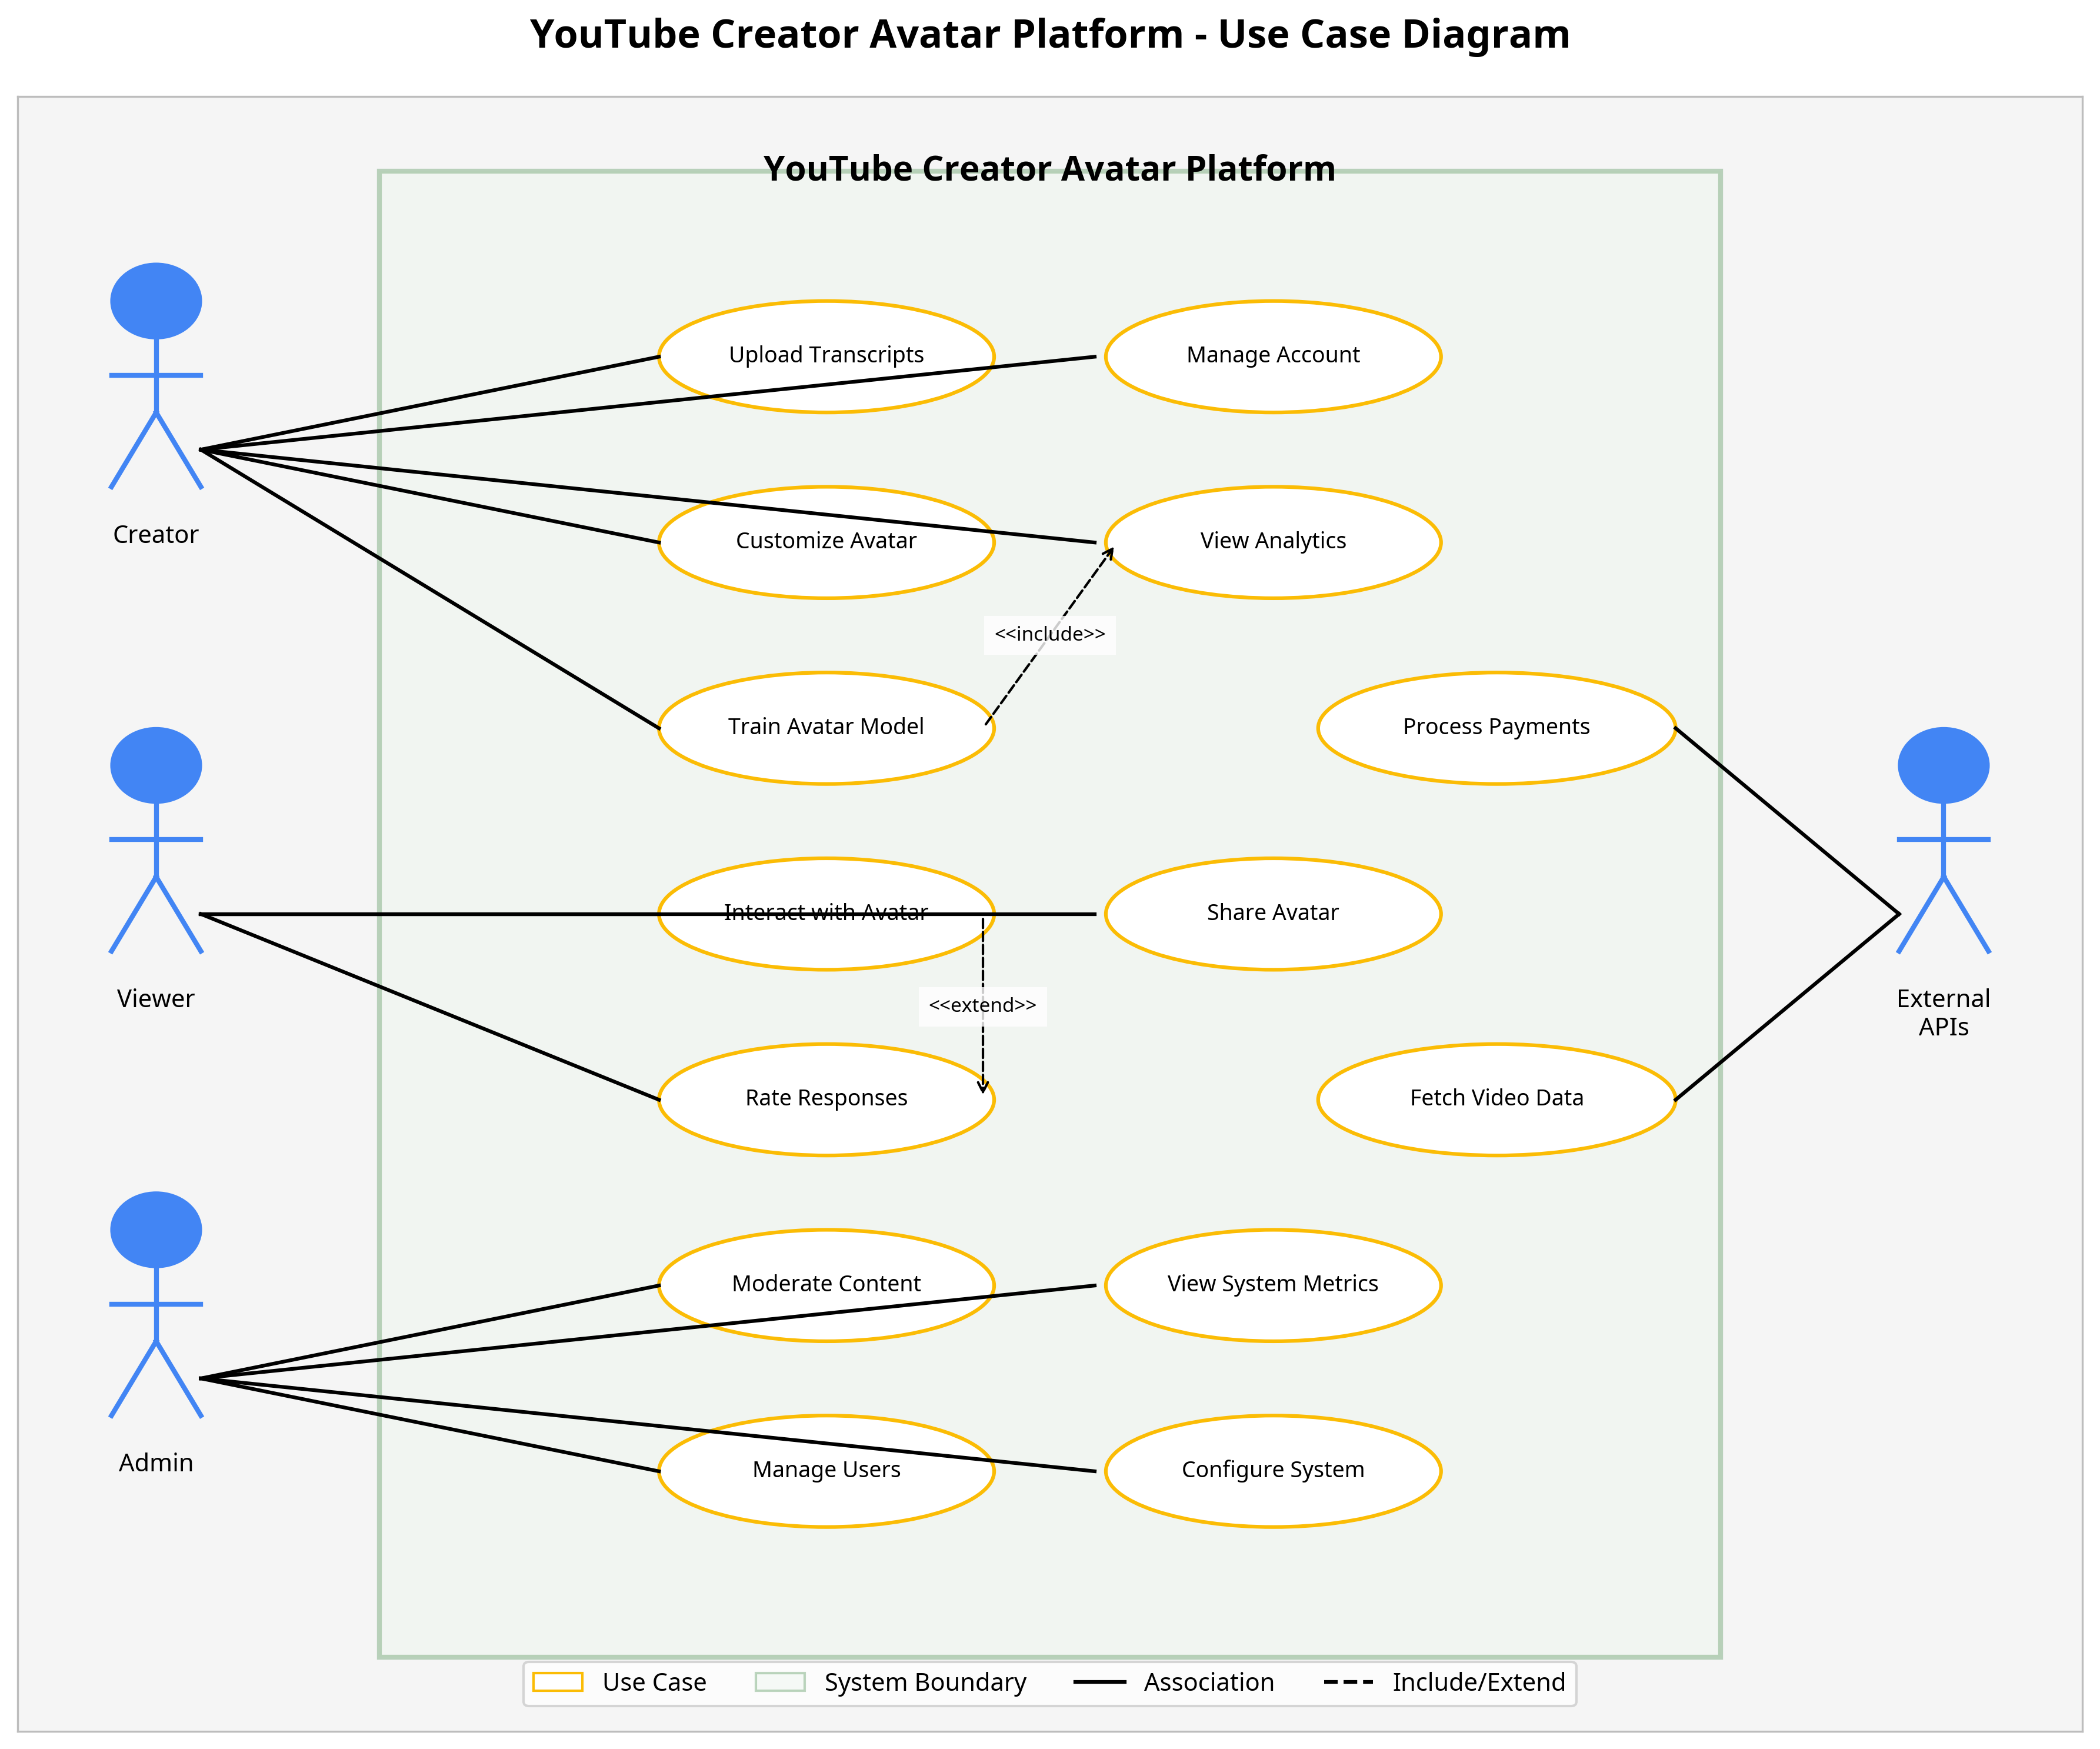The width and height of the screenshot is (2100, 1749).
Task: Click the External APIs actor figure
Action: click(x=1943, y=840)
